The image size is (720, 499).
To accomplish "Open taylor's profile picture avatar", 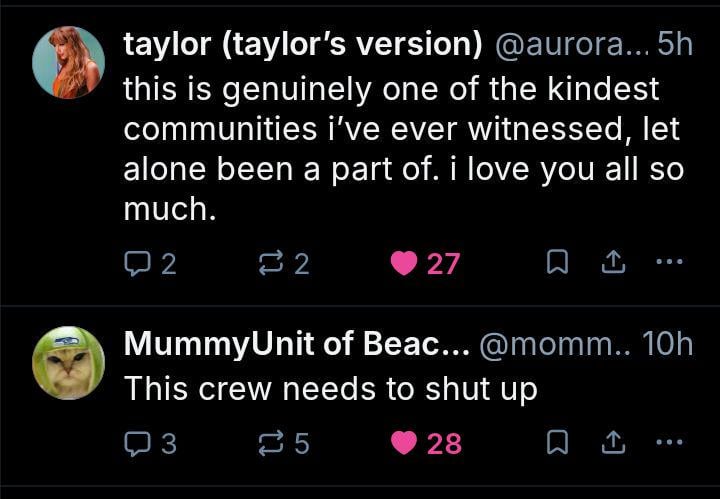I will coord(68,62).
